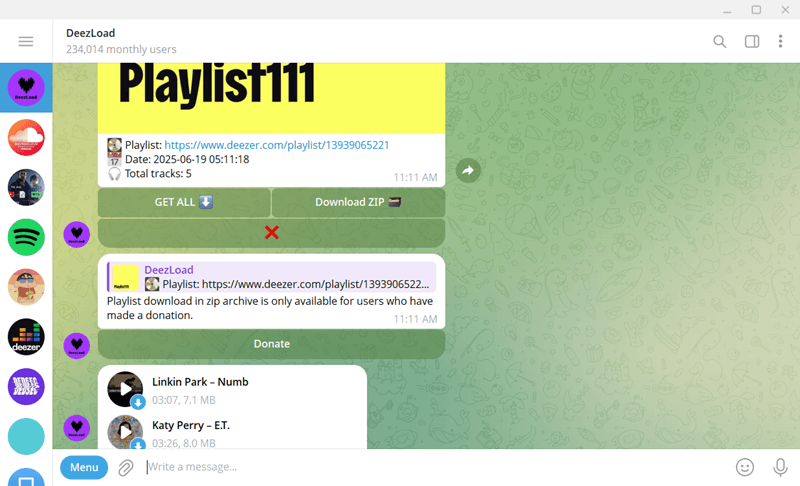Open the Deezer chat in sidebar

(x=26, y=337)
